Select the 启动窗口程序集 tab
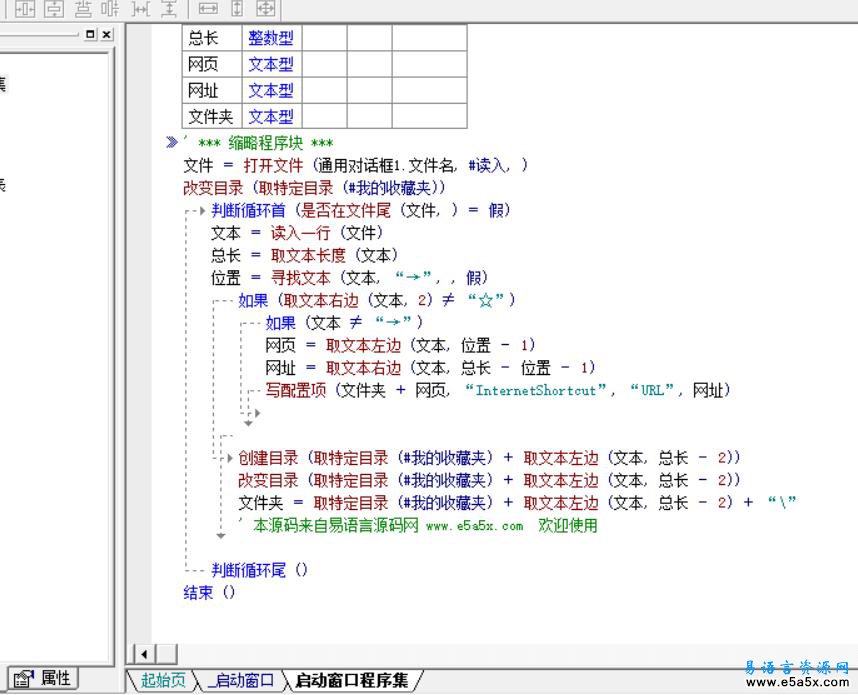858x695 pixels. coord(351,681)
